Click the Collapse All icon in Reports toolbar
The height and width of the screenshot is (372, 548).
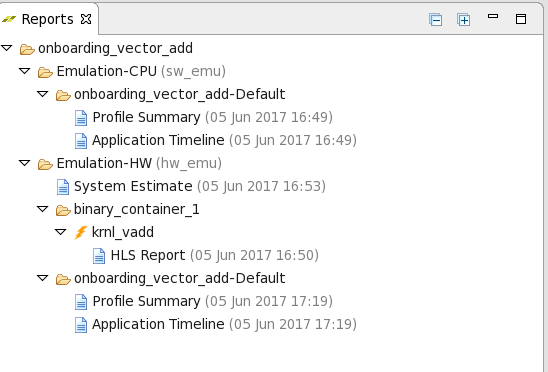[x=435, y=20]
